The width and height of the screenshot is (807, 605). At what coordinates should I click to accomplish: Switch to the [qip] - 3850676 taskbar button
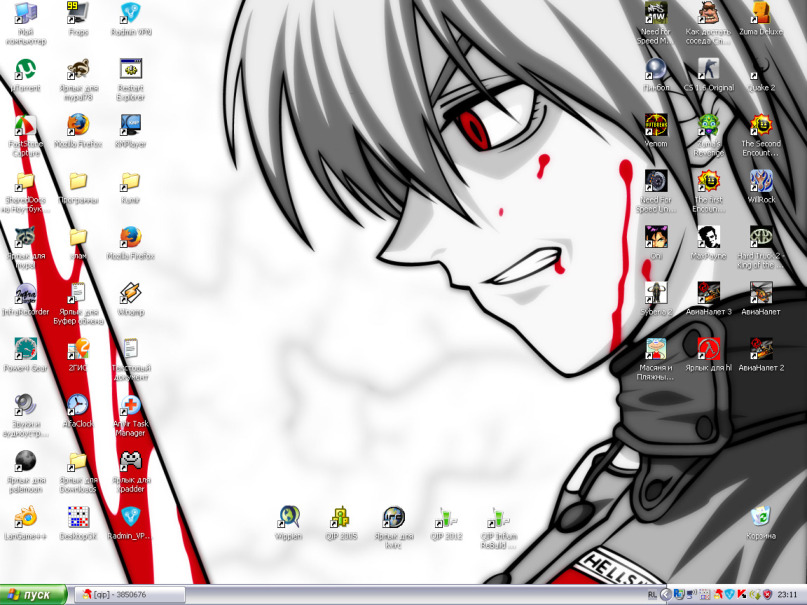130,595
